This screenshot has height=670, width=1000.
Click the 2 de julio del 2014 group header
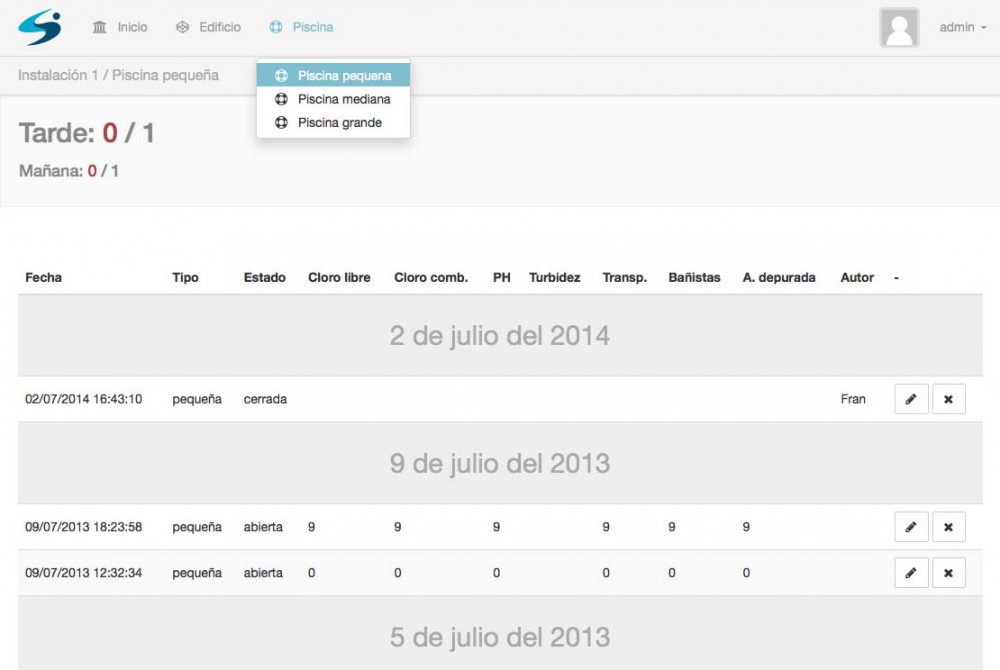499,335
